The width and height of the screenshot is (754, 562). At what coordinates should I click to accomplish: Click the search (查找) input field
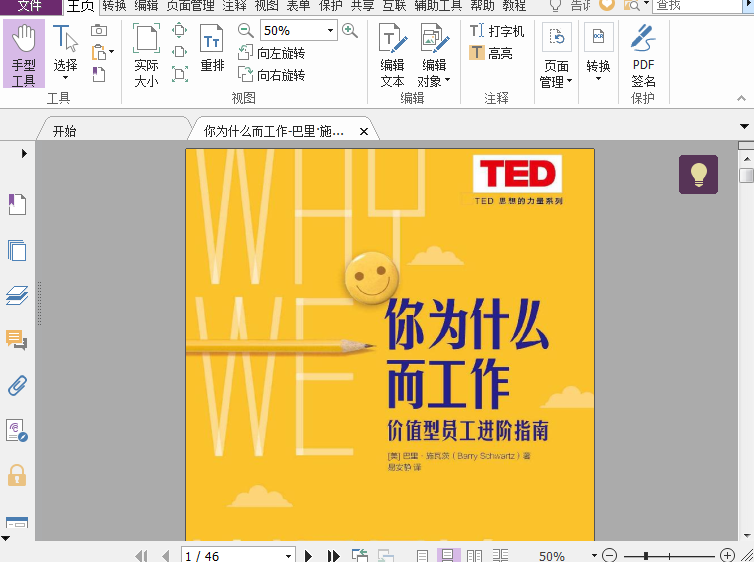698,5
